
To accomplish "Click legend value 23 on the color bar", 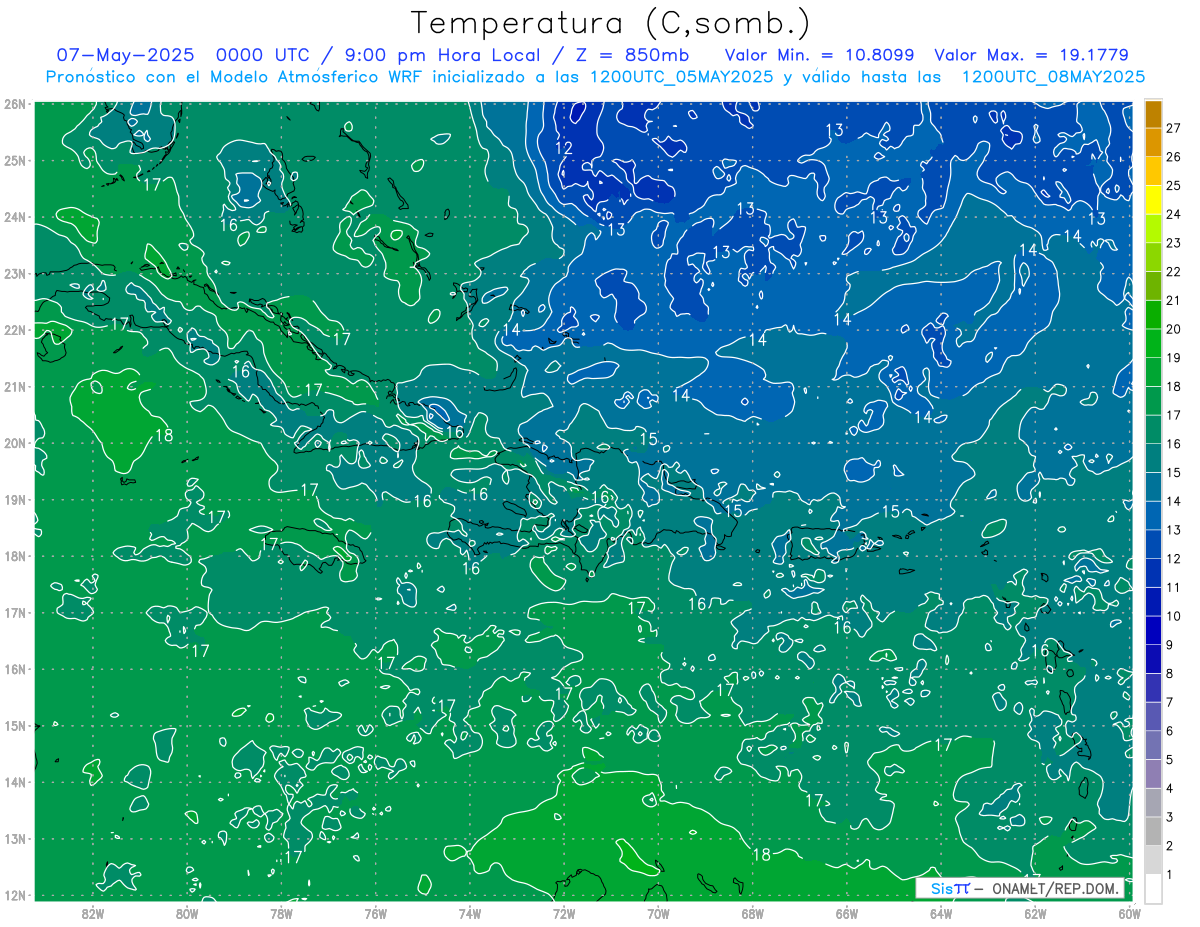I will tap(1174, 243).
